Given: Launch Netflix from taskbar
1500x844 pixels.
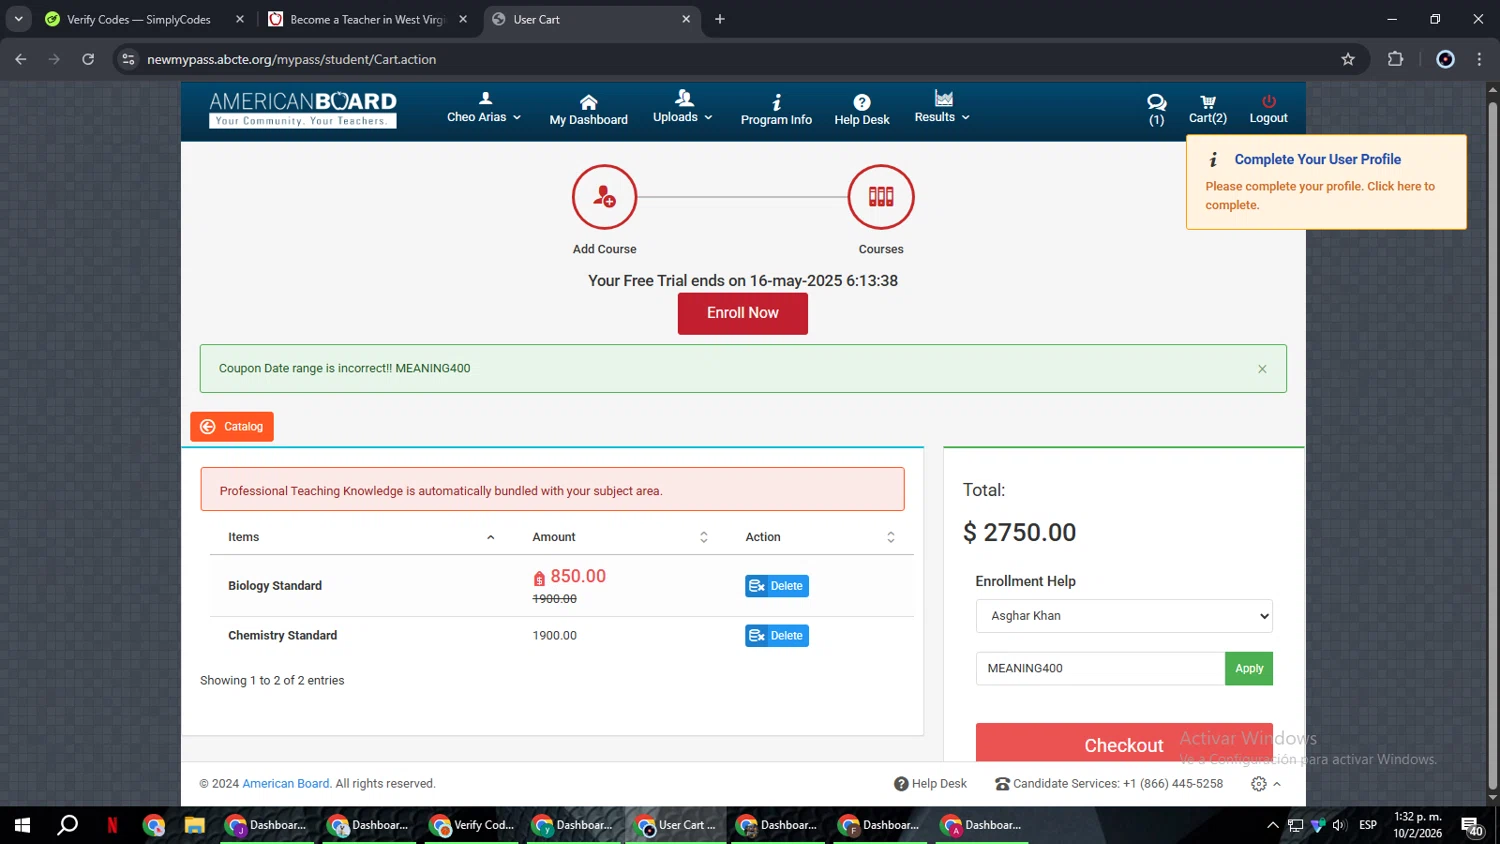Looking at the screenshot, I should point(112,825).
